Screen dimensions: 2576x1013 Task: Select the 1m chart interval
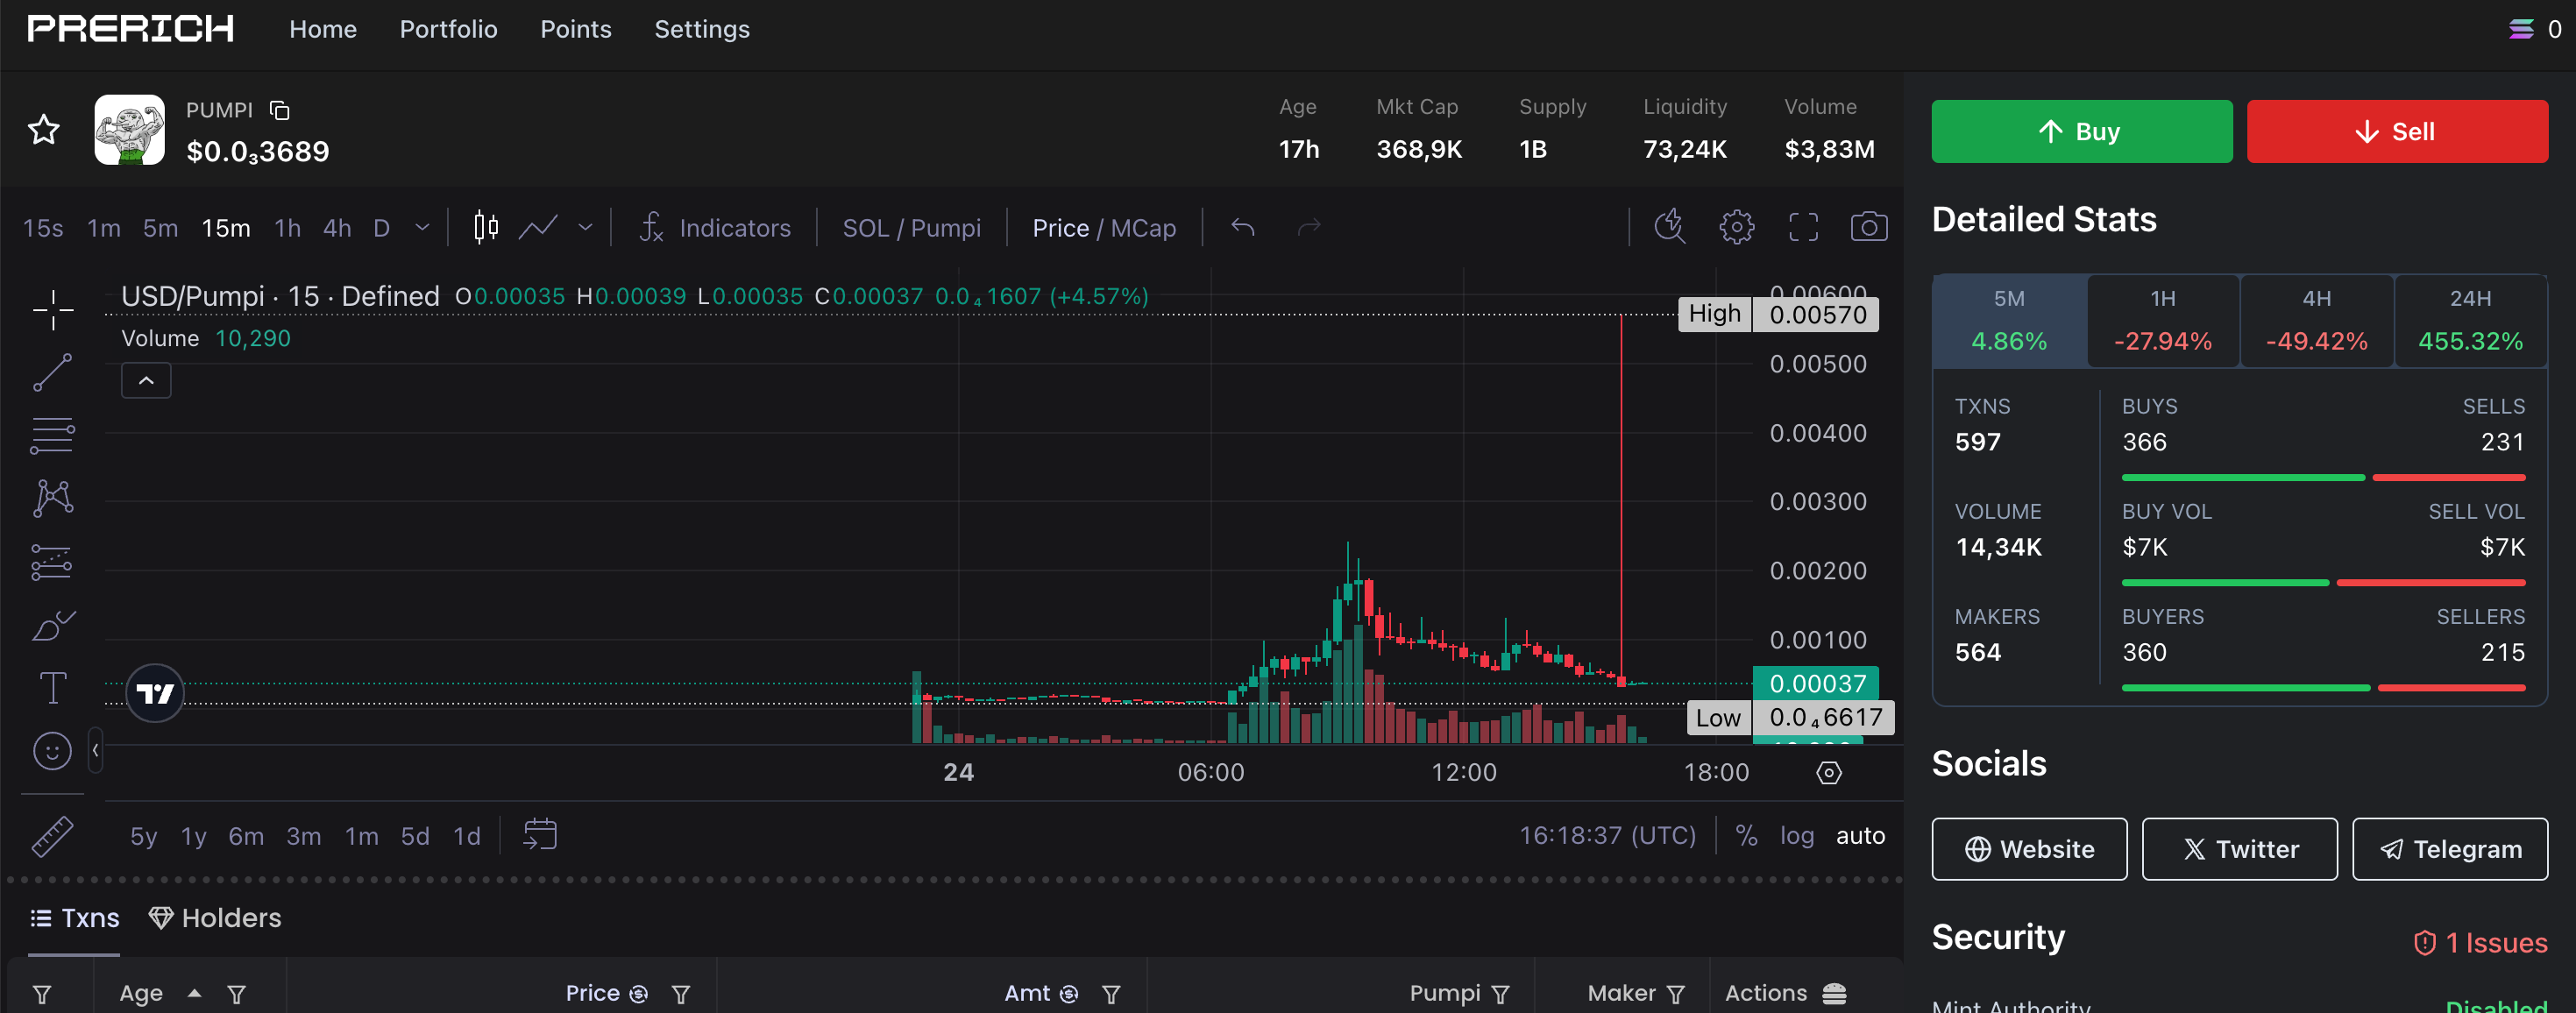(x=104, y=228)
